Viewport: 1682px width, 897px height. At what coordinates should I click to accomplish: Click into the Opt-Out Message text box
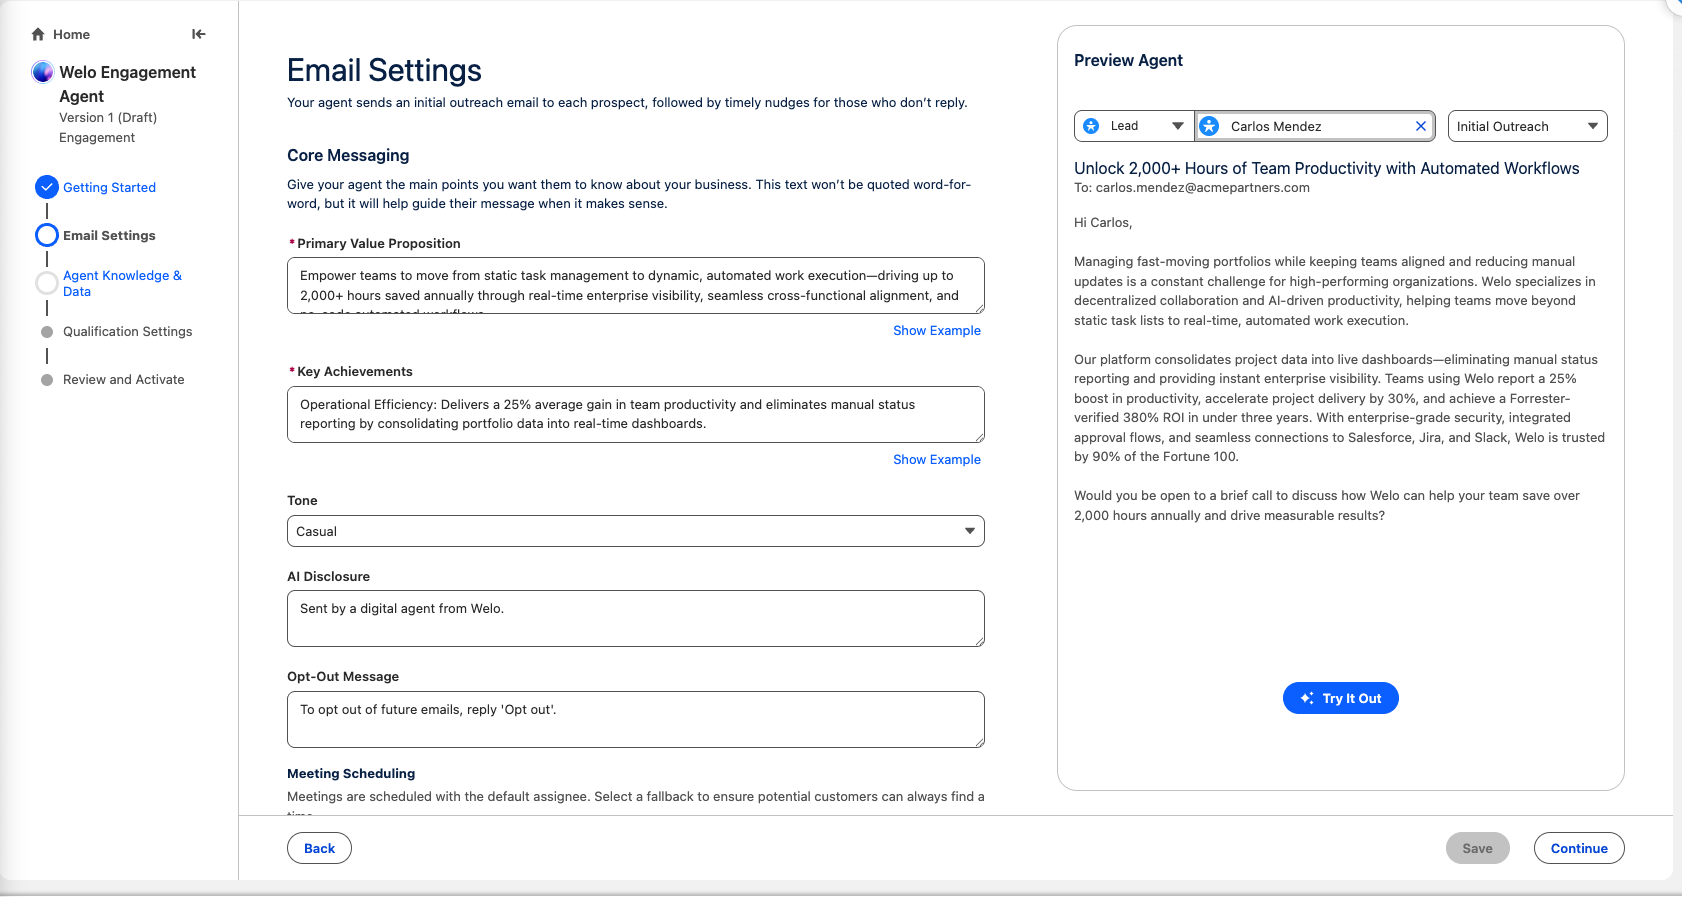pyautogui.click(x=636, y=719)
